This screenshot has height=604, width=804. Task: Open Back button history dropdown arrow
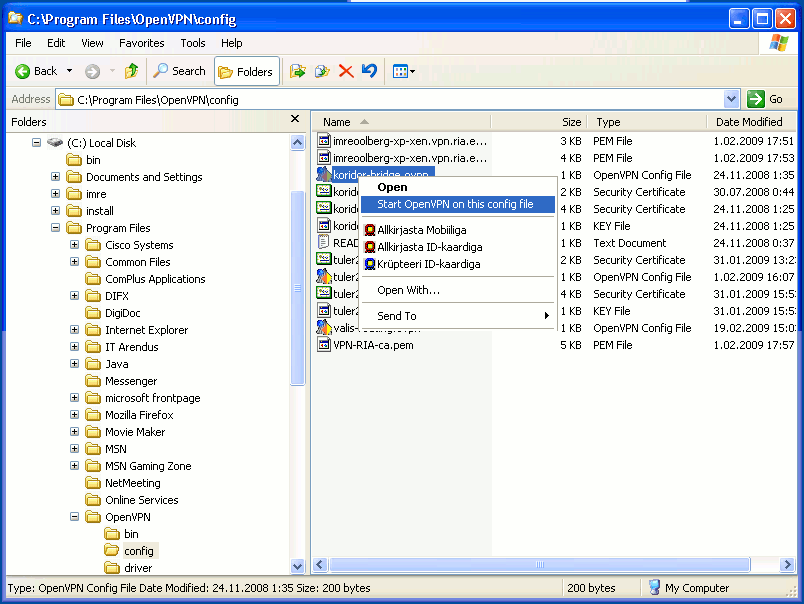(x=70, y=71)
